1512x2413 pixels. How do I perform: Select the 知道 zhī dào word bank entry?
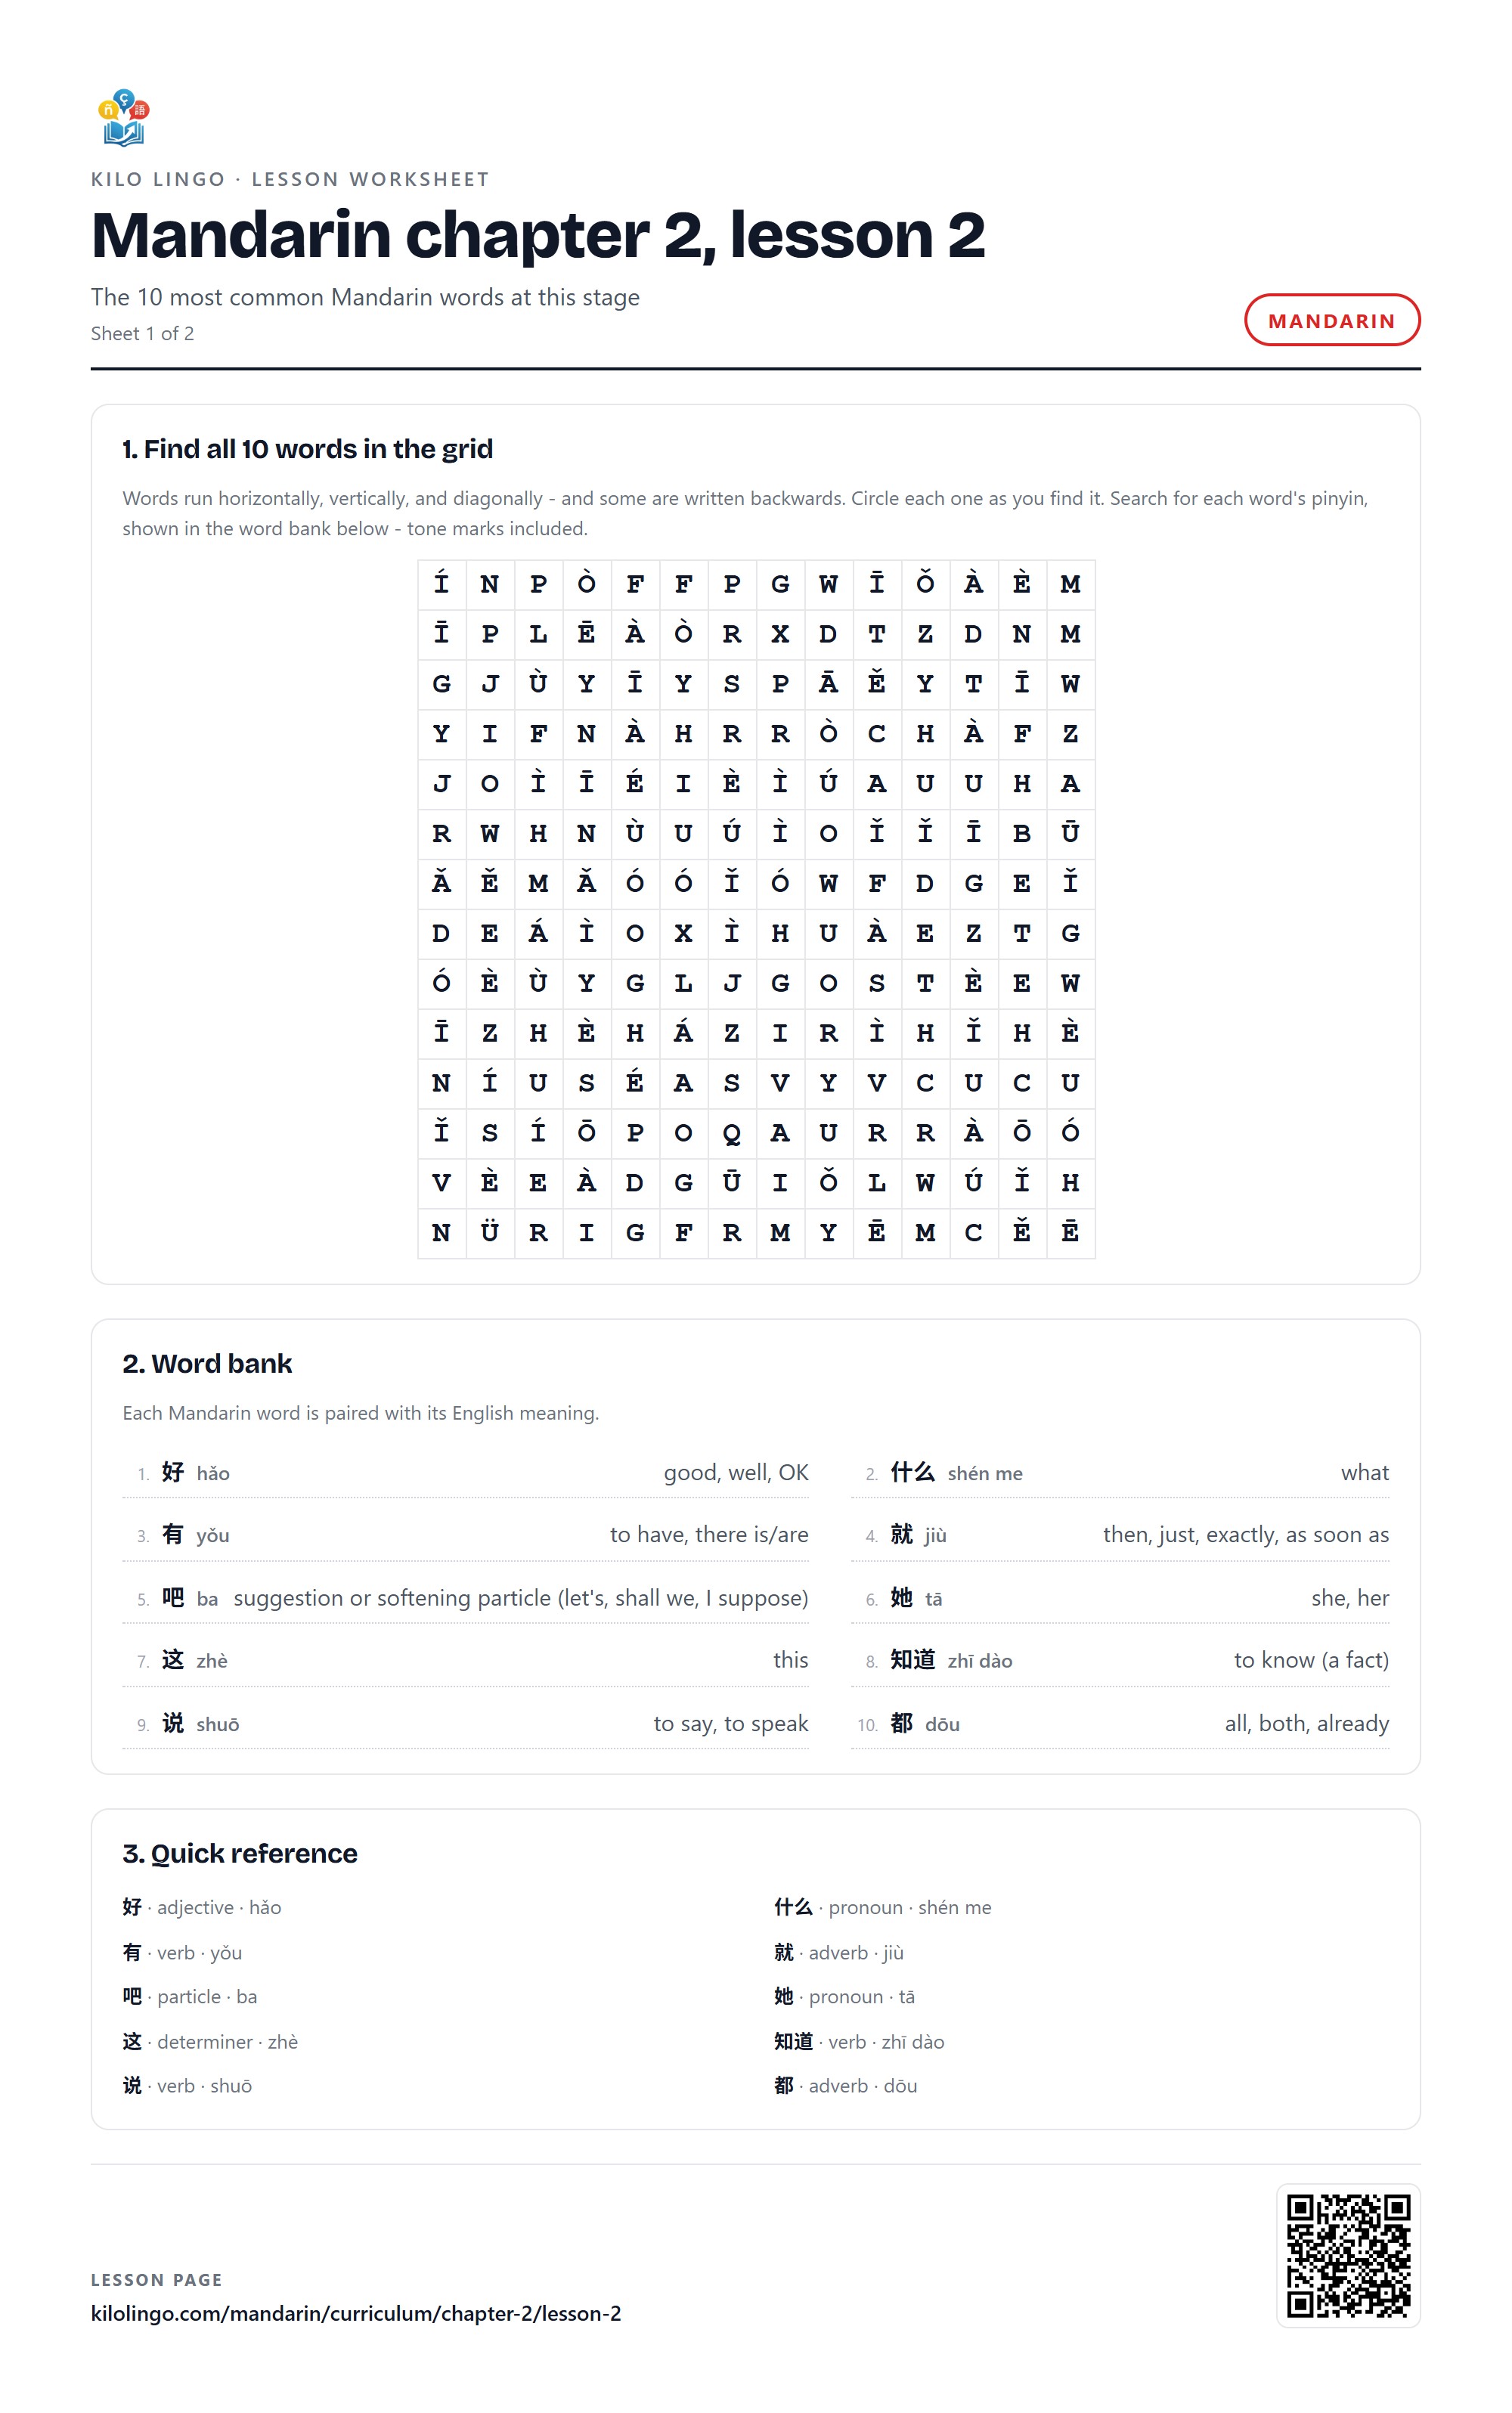point(1120,1660)
